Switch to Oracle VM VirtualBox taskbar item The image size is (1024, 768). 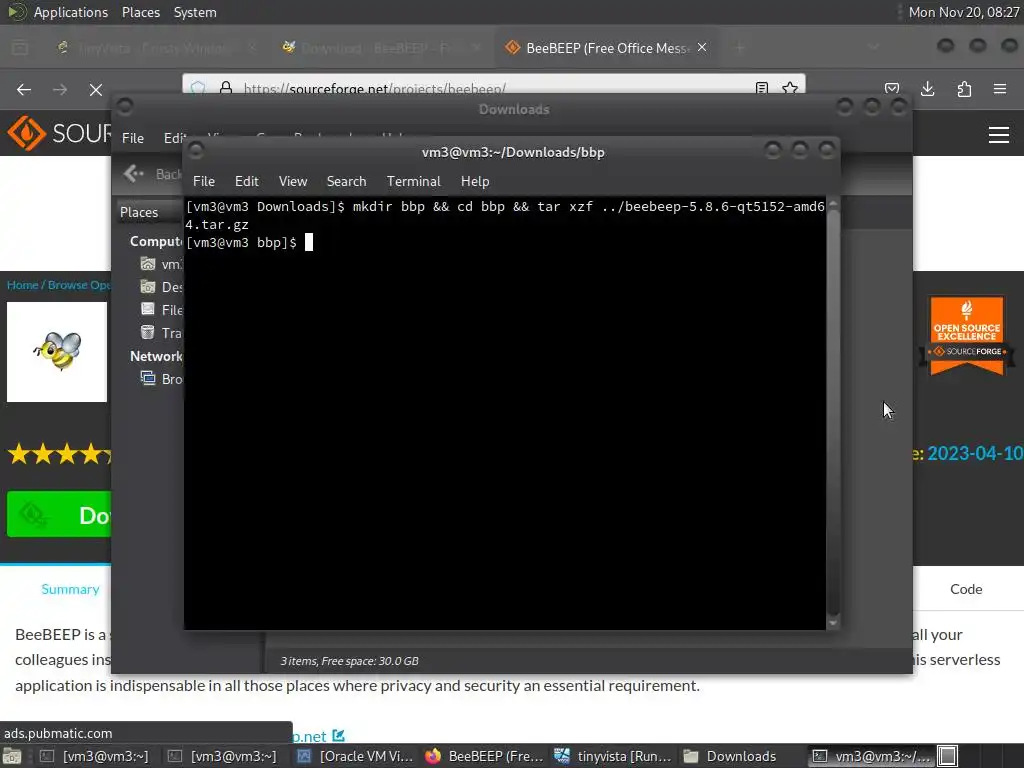(355, 756)
